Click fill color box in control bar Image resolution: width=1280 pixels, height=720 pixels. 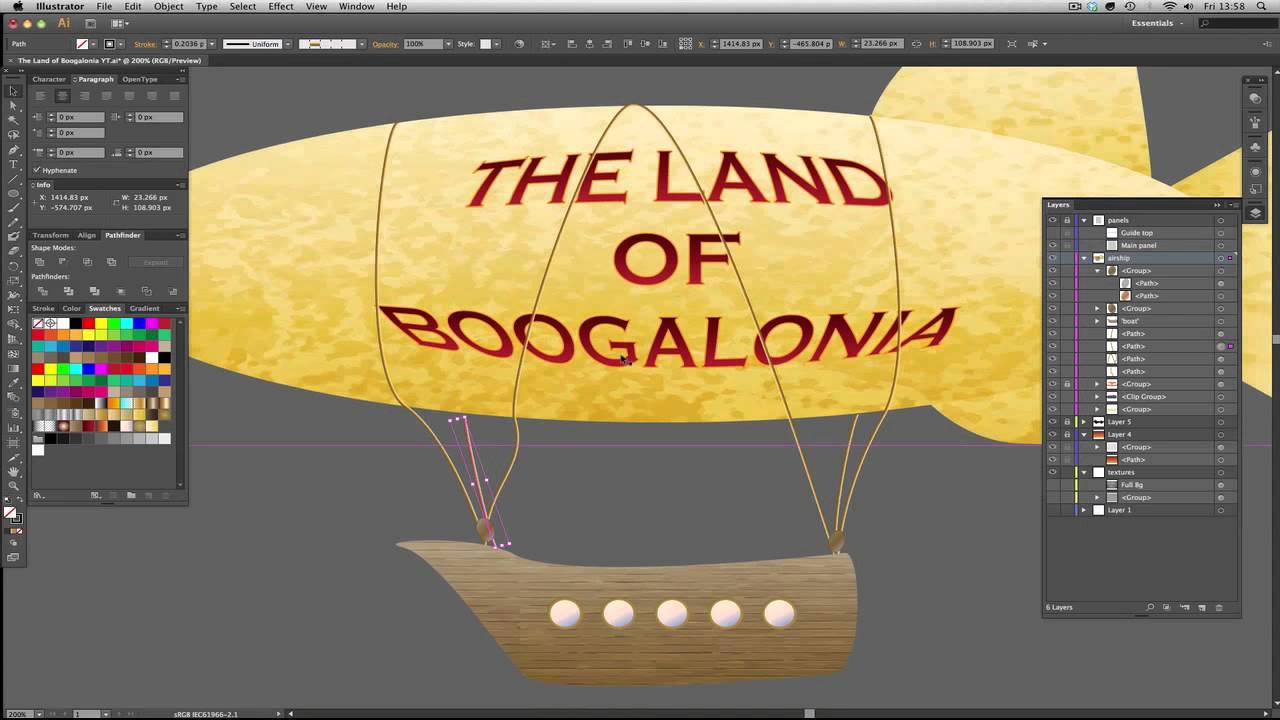pyautogui.click(x=83, y=44)
